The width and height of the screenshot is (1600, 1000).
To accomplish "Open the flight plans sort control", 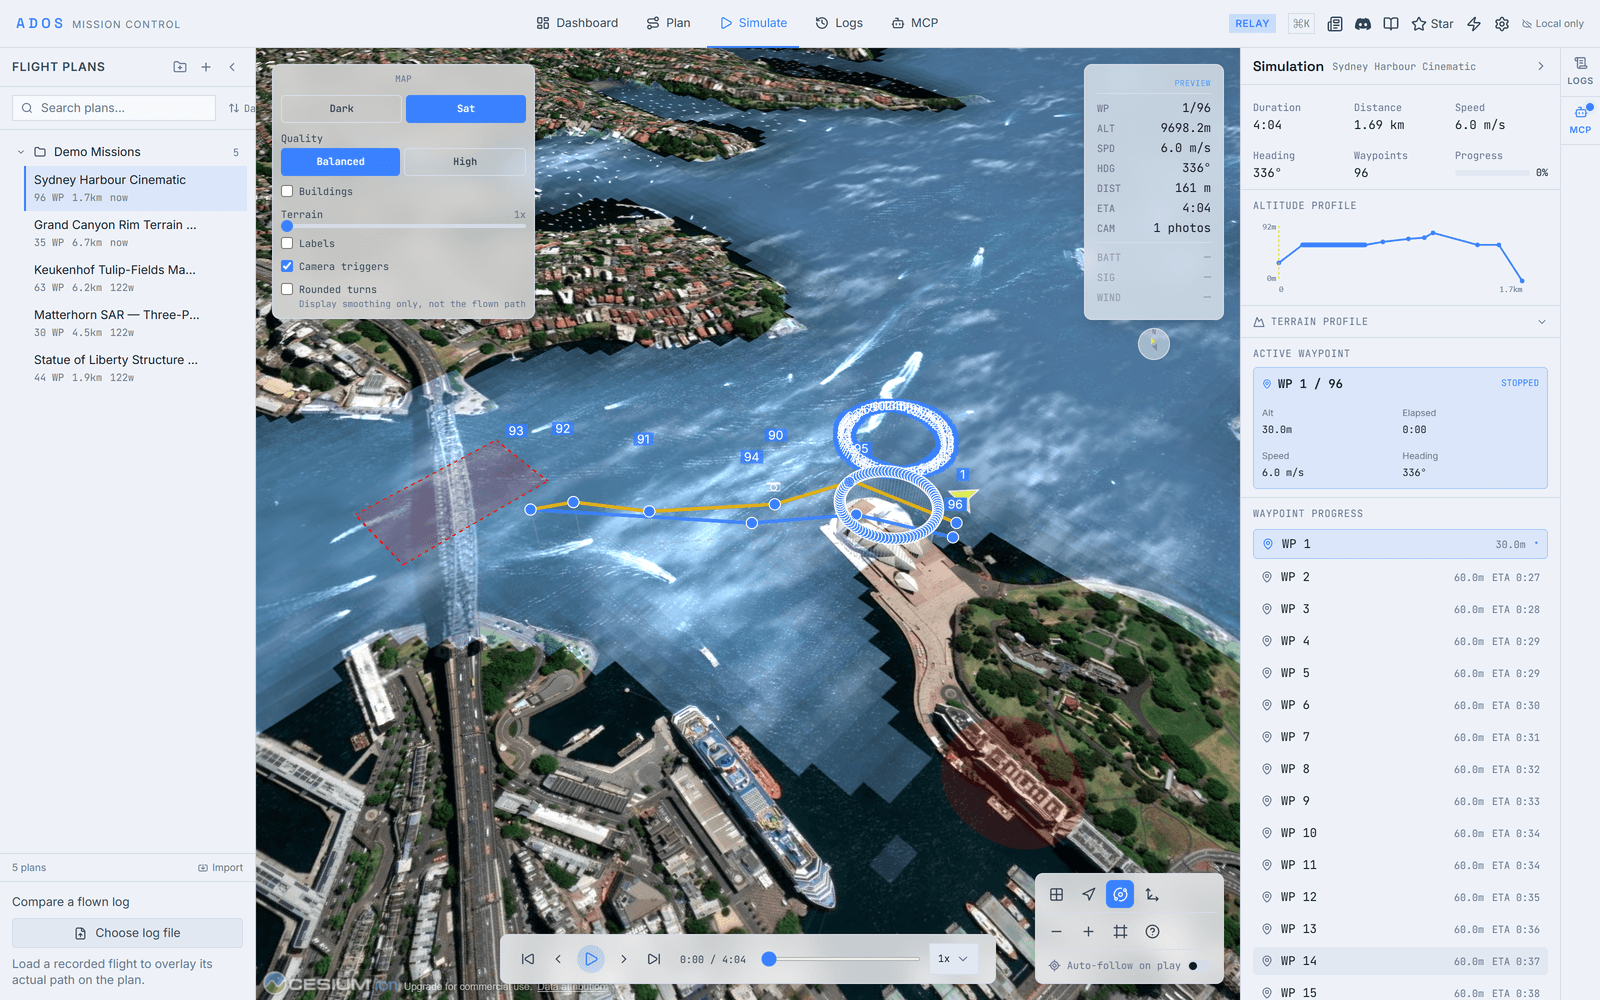I will coord(240,108).
